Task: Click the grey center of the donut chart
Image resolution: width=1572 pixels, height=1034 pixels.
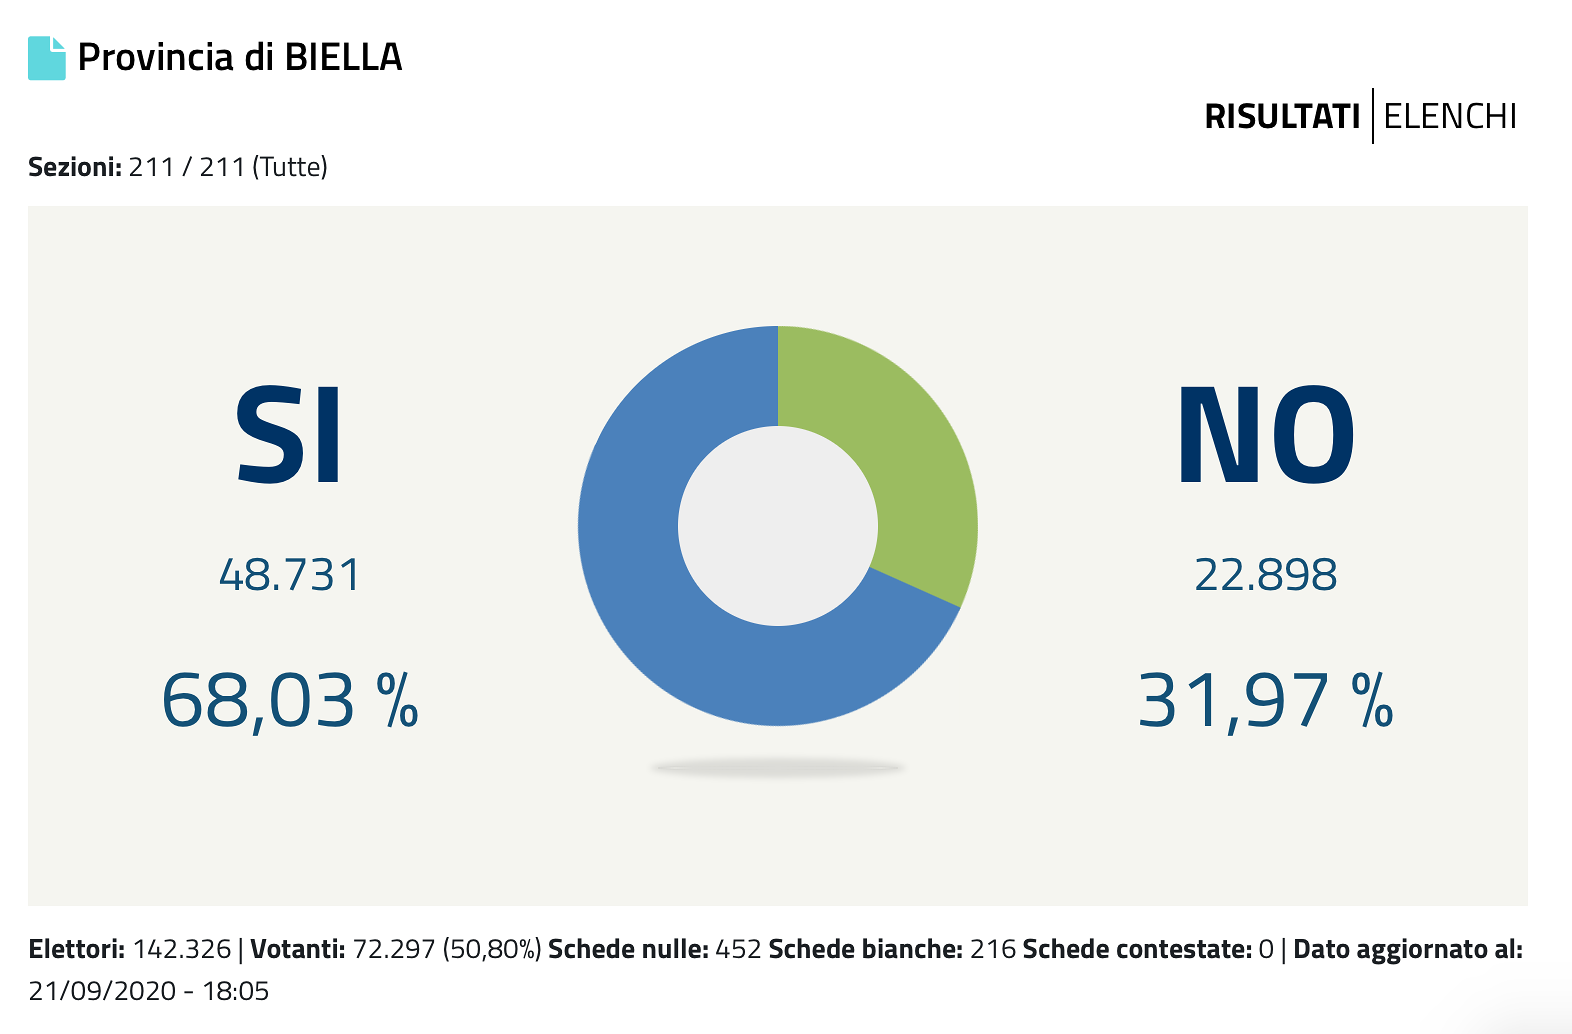Action: pos(778,526)
